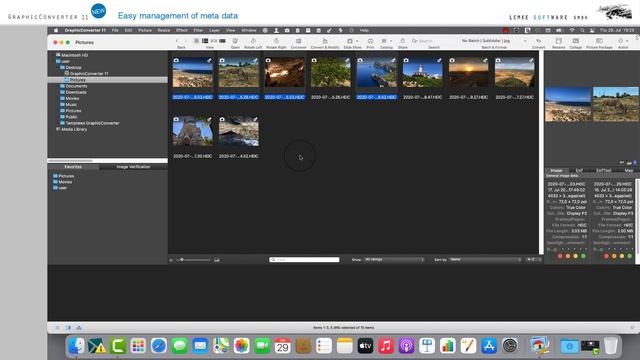640x360 pixels.
Task: Select the Favorites tab
Action: (x=73, y=167)
